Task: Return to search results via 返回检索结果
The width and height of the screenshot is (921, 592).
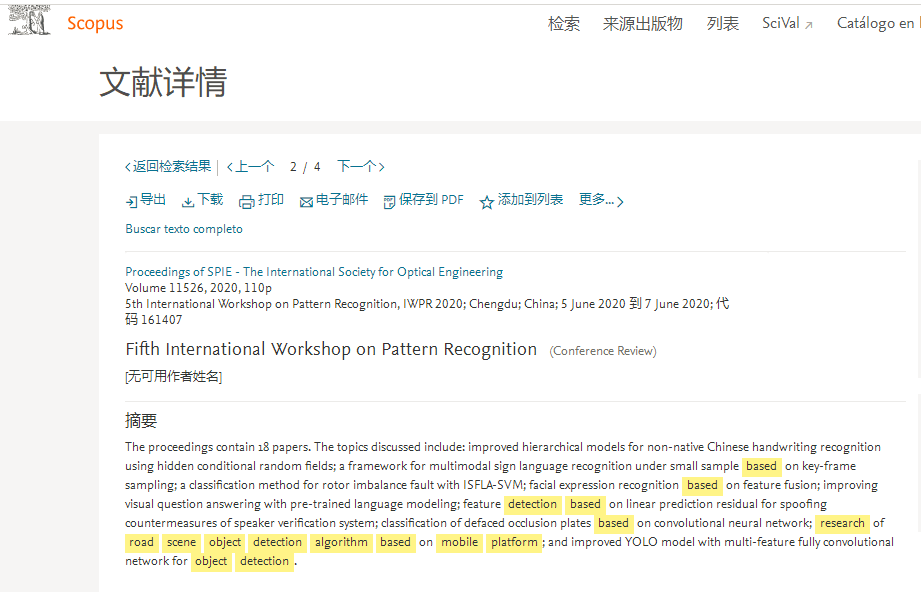Action: (168, 167)
